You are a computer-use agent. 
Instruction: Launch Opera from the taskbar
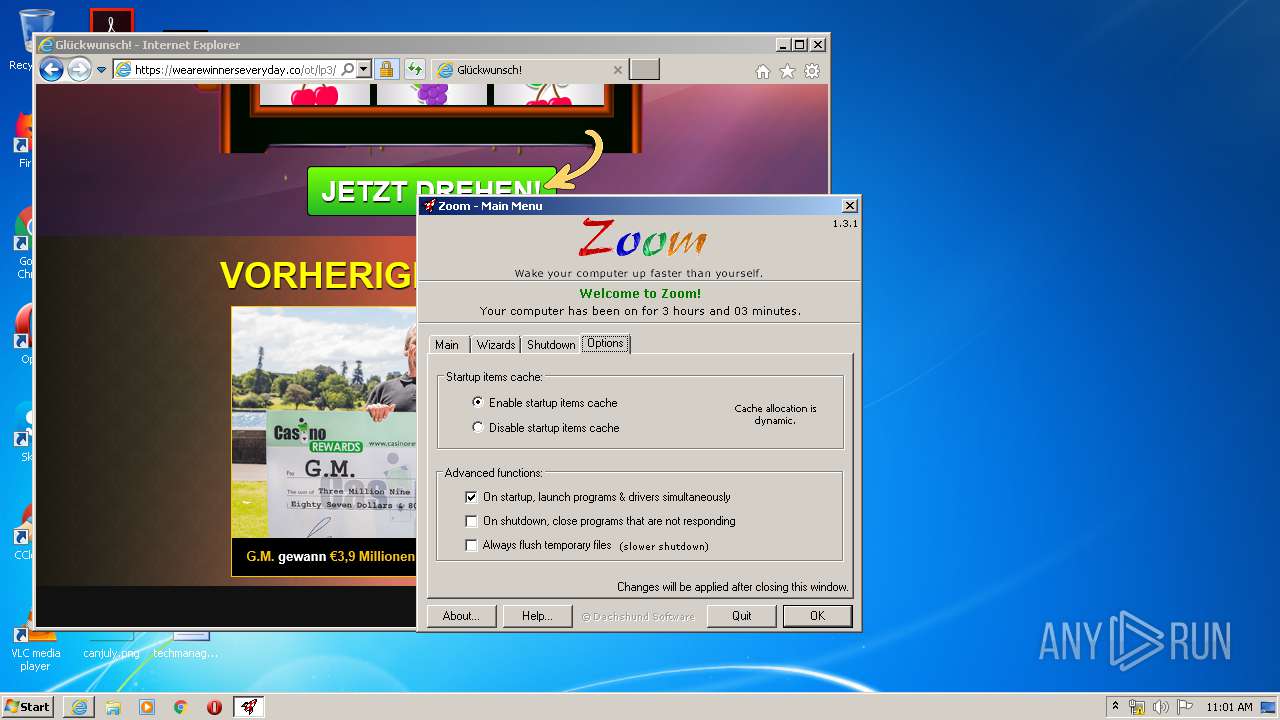point(214,707)
